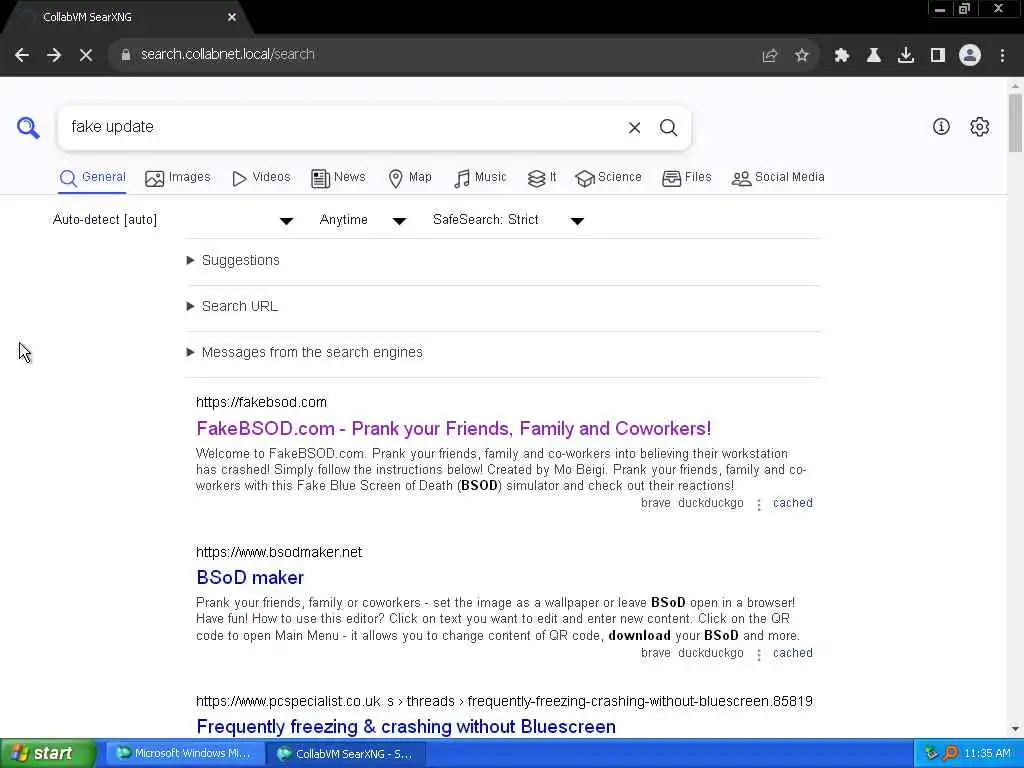Open the profile avatar menu

click(970, 56)
